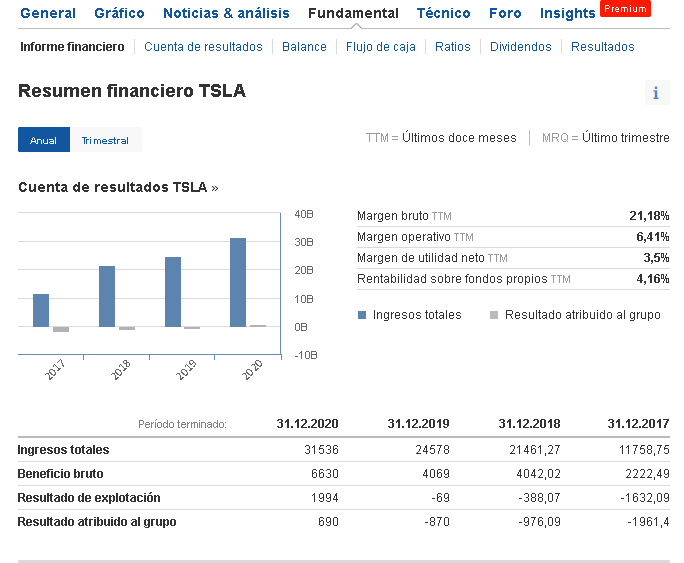Click the 6630 gross profit cell
The height and width of the screenshot is (563, 684).
[x=325, y=474]
